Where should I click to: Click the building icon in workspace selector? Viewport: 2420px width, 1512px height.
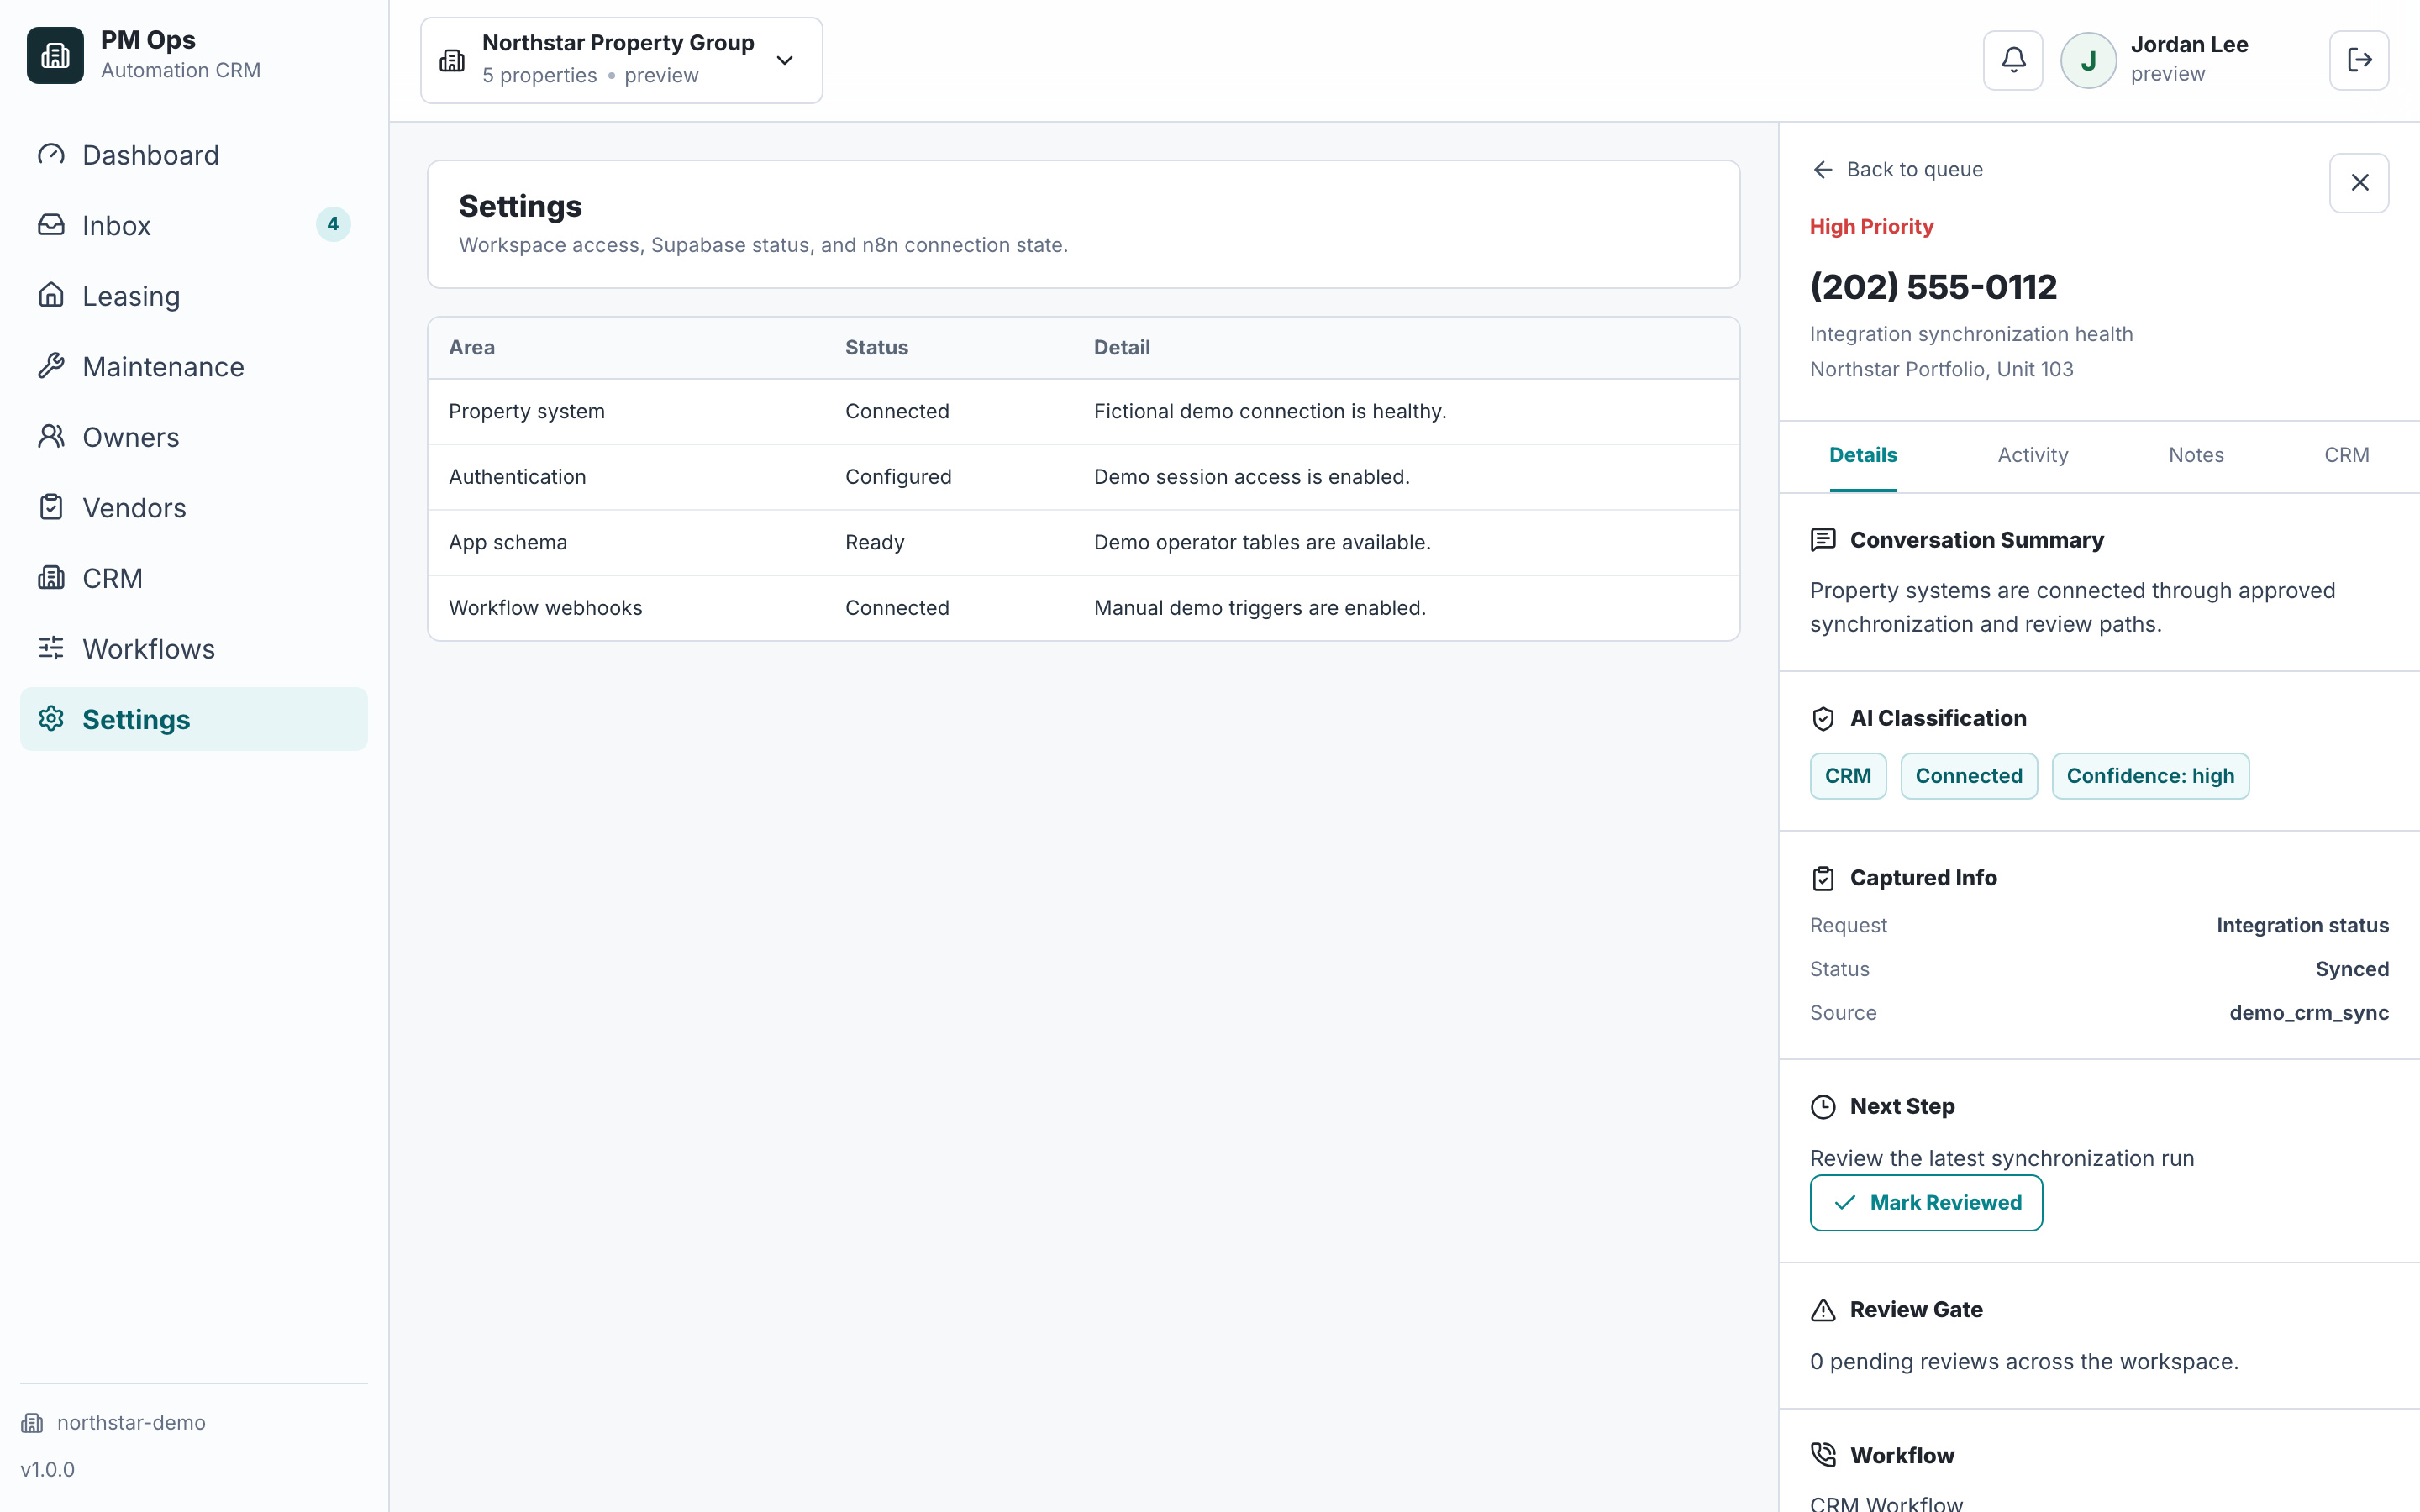pos(452,60)
